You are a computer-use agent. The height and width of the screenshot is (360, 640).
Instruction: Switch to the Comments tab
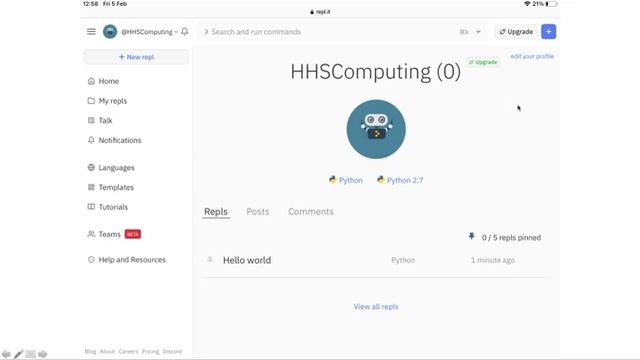311,212
